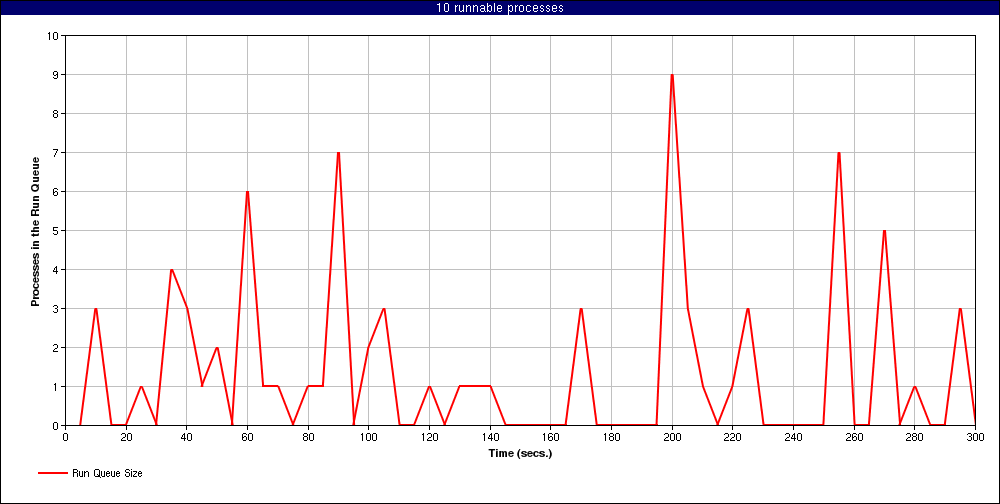Click the peak data point at 200 seconds
The width and height of the screenshot is (1000, 504).
tap(672, 75)
